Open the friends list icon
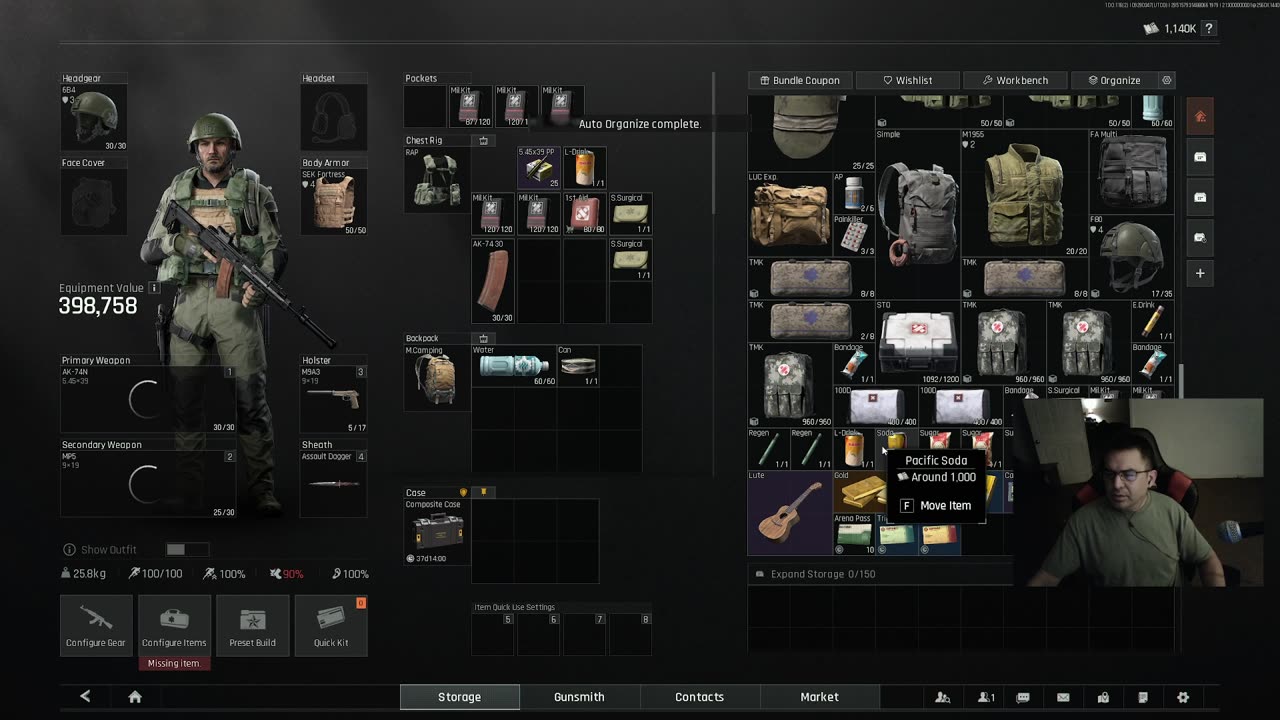1280x720 pixels. (x=942, y=697)
